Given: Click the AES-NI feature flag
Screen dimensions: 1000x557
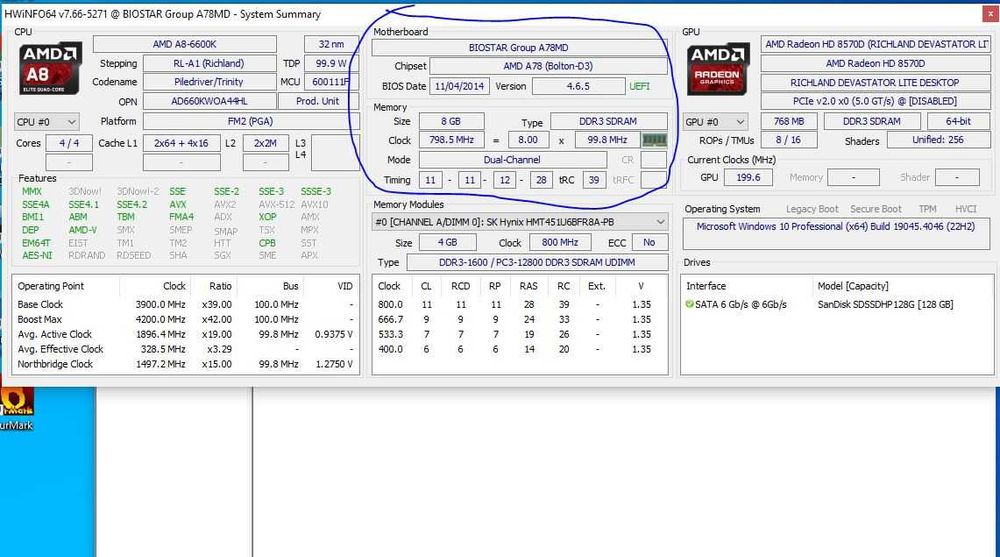Looking at the screenshot, I should pos(37,255).
